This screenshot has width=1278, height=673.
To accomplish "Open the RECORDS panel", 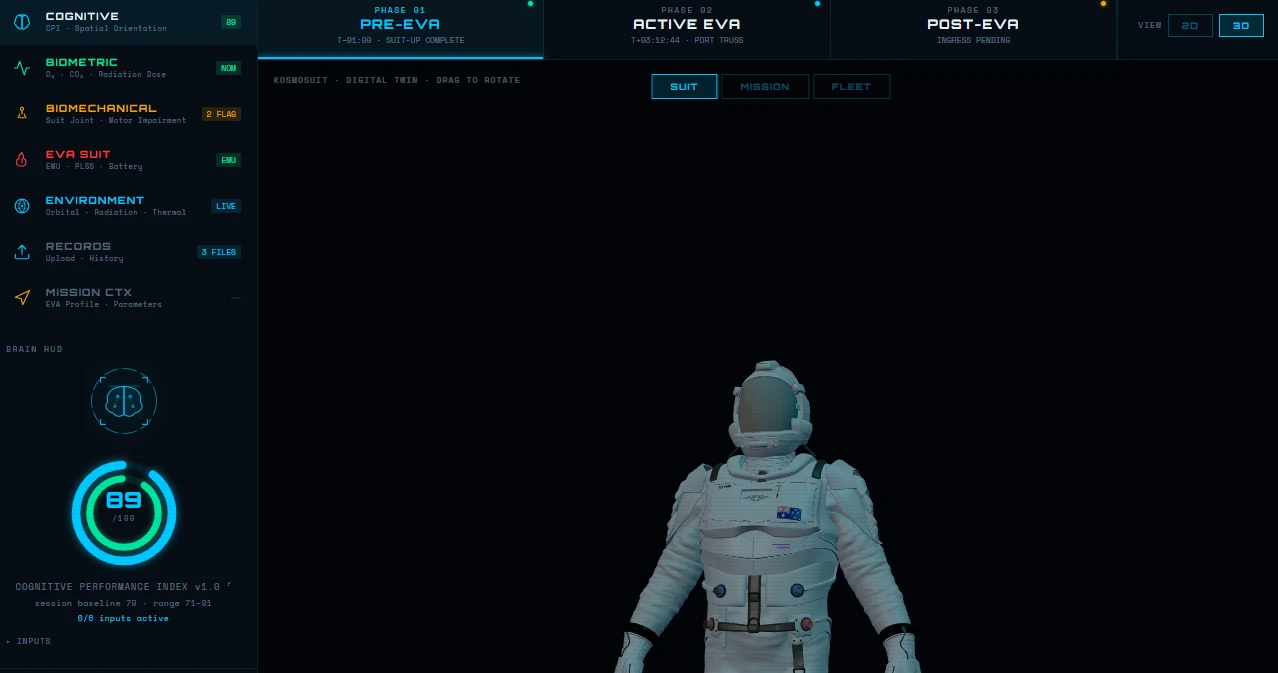I will click(x=128, y=252).
